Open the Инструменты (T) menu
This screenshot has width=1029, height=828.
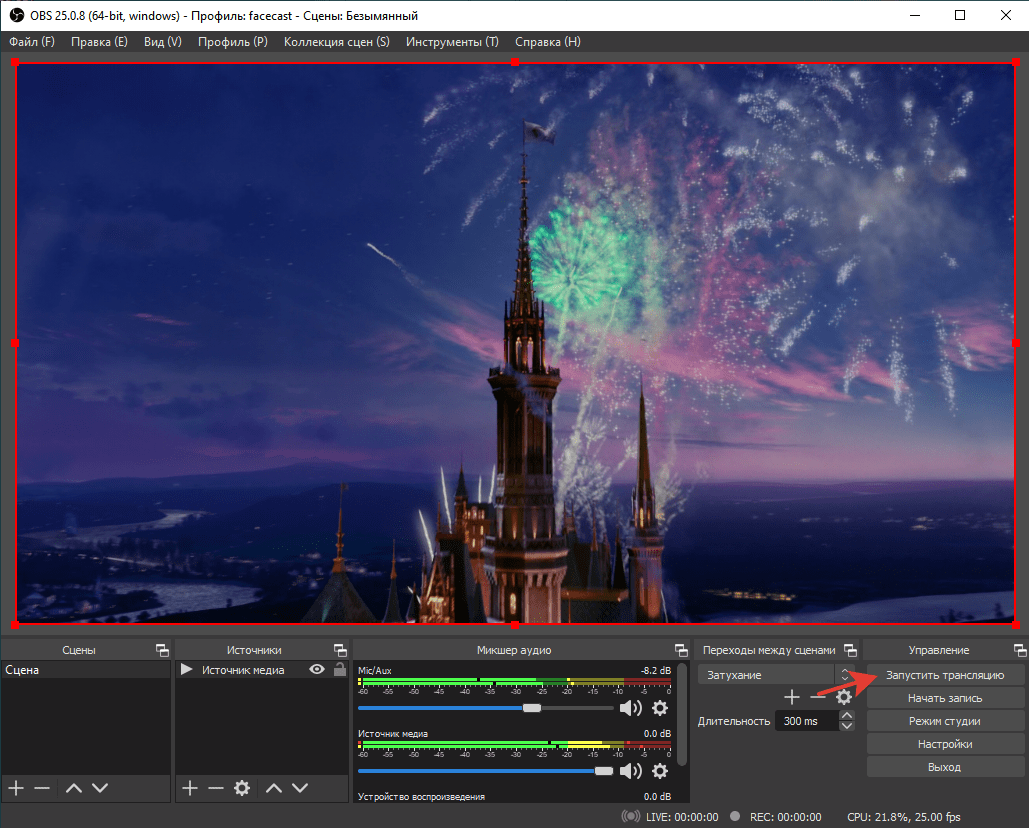pos(452,42)
